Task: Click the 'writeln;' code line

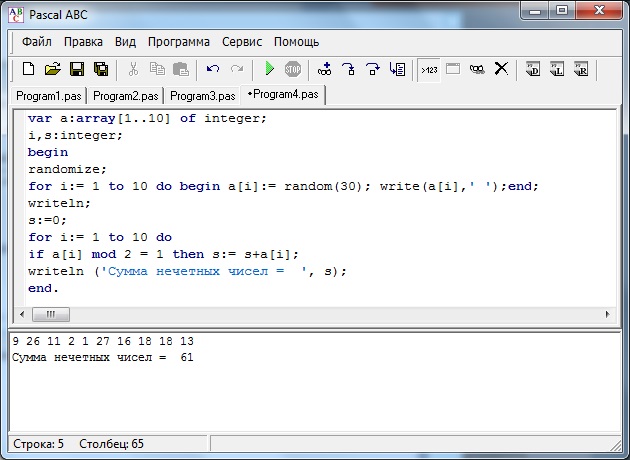Action: pos(59,203)
